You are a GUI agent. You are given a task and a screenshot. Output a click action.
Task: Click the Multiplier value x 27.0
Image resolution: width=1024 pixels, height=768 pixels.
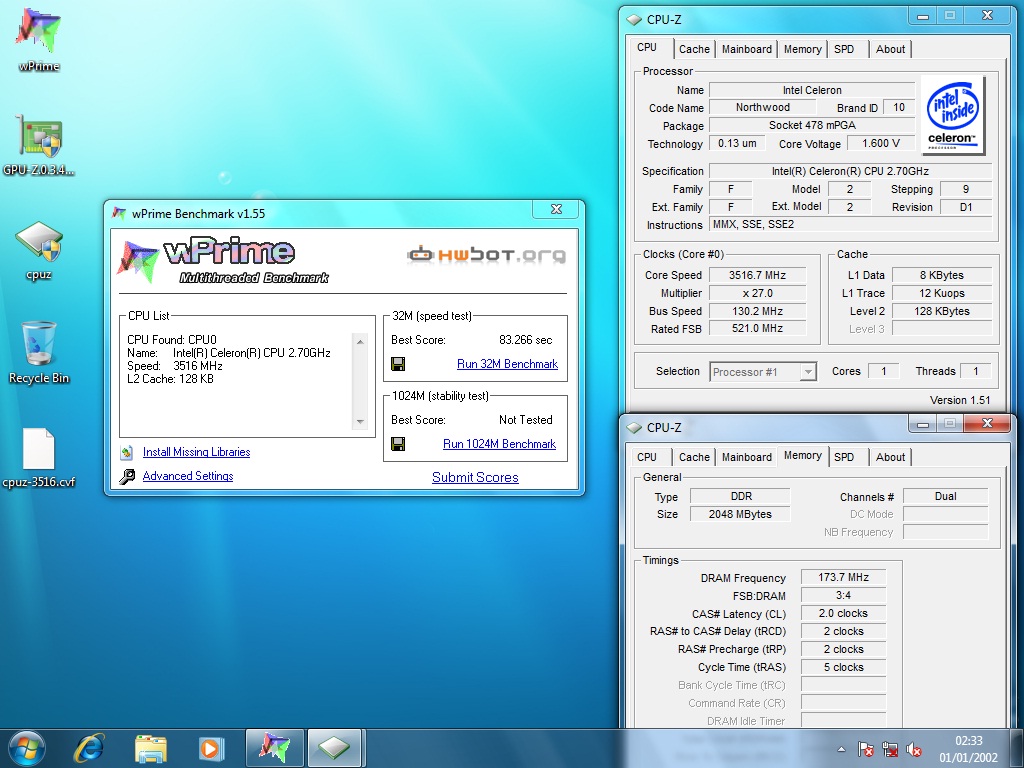tap(758, 293)
